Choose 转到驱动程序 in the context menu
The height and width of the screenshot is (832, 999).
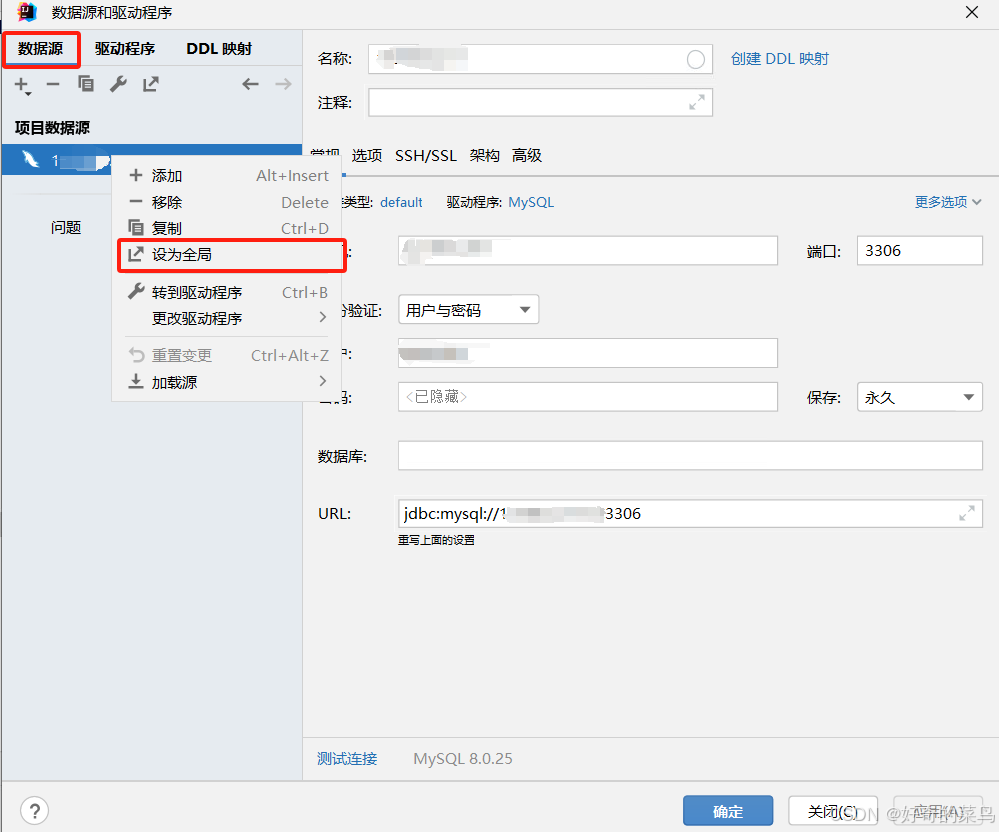click(227, 292)
